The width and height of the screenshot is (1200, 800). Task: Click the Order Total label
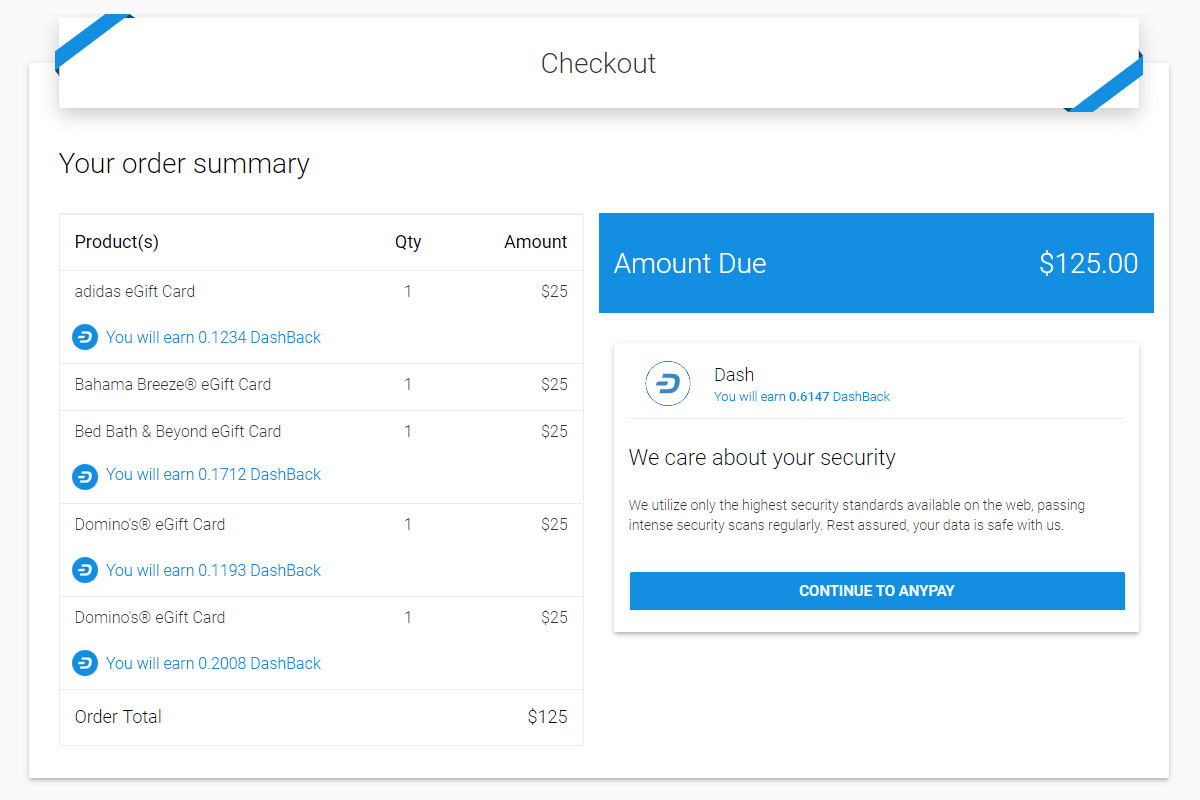118,716
